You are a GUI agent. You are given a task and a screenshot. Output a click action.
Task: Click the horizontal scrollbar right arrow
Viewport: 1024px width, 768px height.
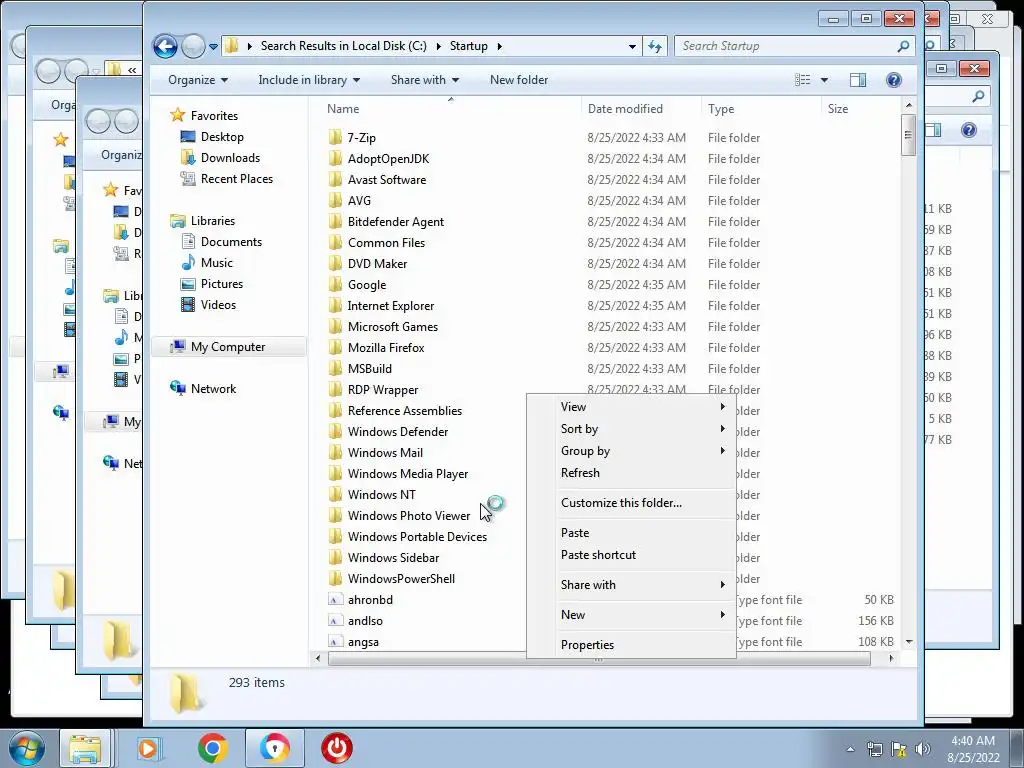coord(891,658)
